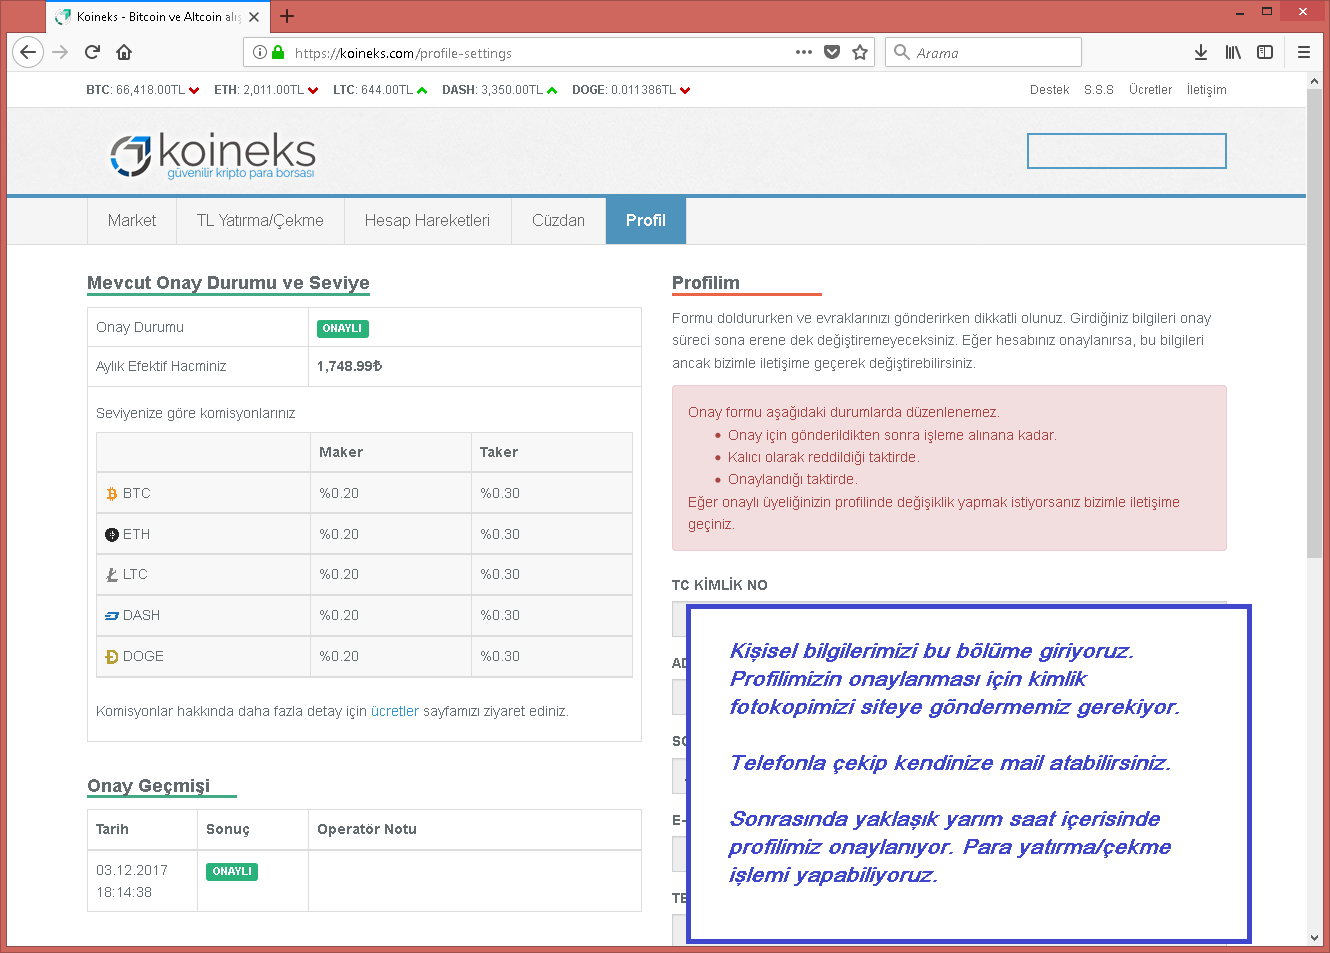Save page to Pocket icon
The width and height of the screenshot is (1330, 953).
click(x=832, y=52)
